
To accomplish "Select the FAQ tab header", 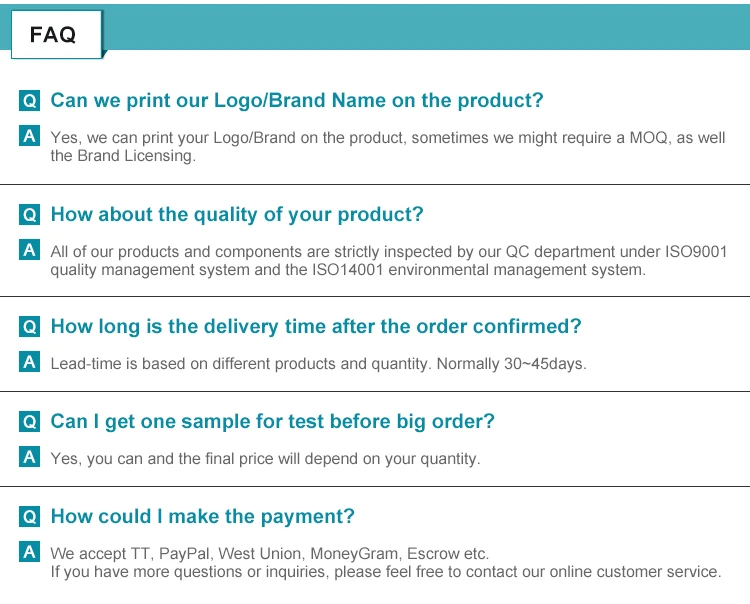I will click(53, 34).
